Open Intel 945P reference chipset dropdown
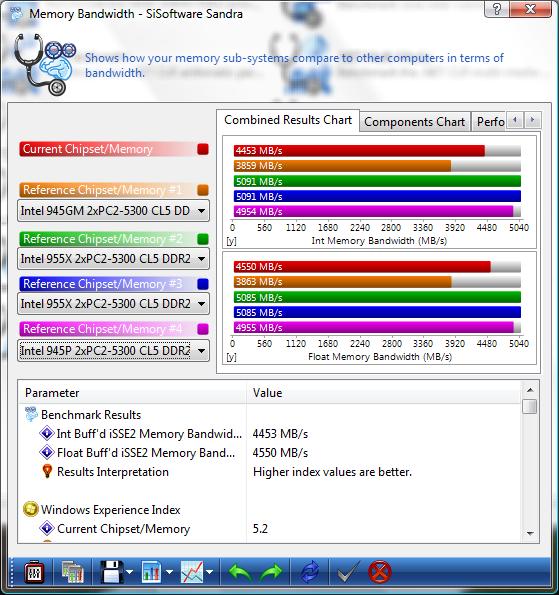 pos(113,351)
